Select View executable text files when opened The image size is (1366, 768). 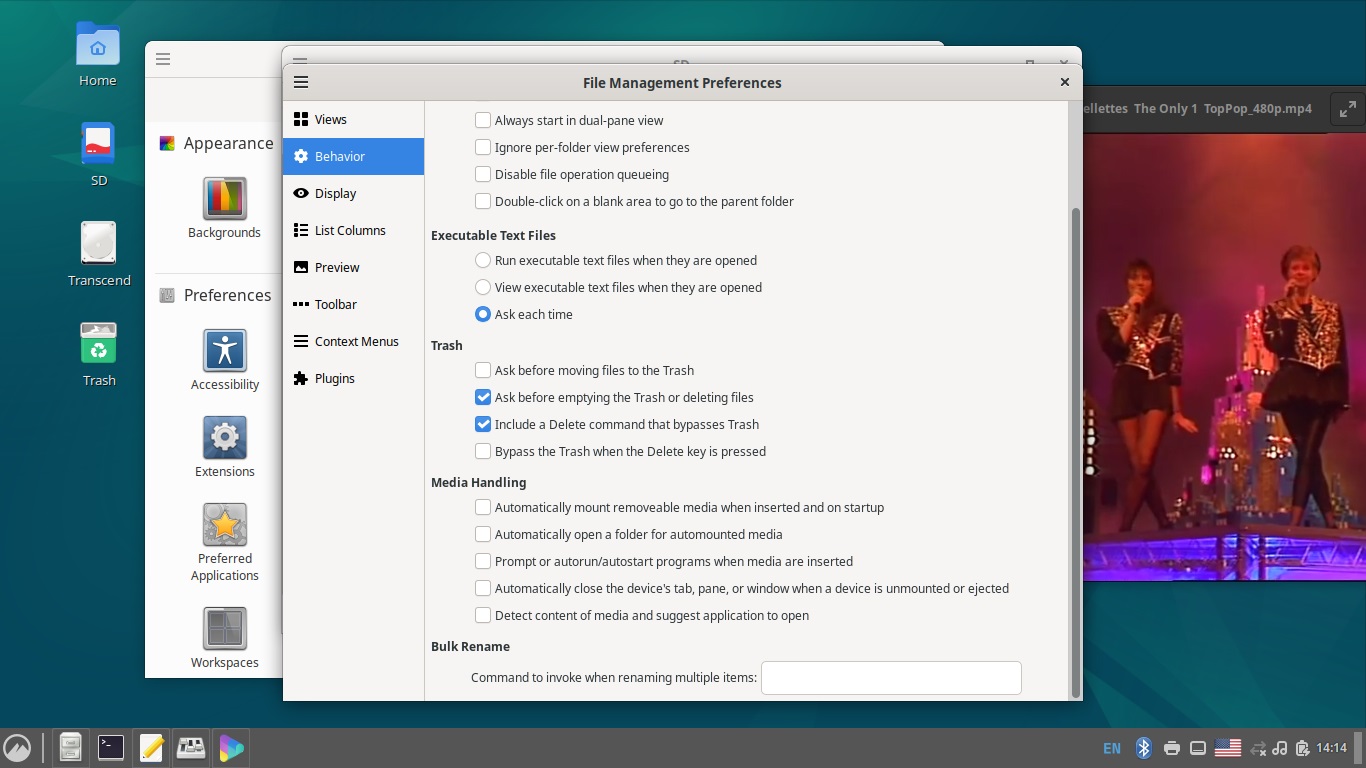(x=483, y=287)
